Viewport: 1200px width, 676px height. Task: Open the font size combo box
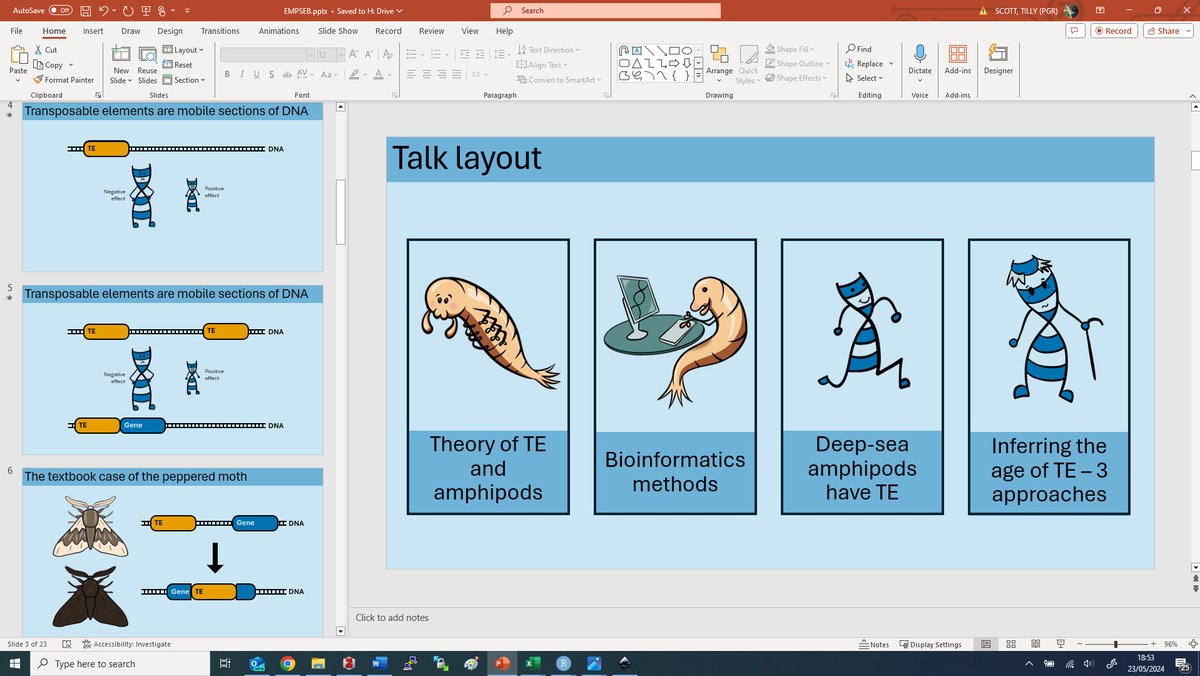pos(330,54)
